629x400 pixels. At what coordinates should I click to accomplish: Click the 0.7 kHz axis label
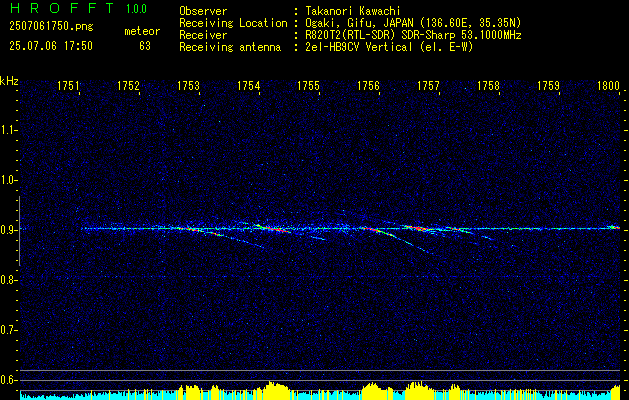click(8, 330)
